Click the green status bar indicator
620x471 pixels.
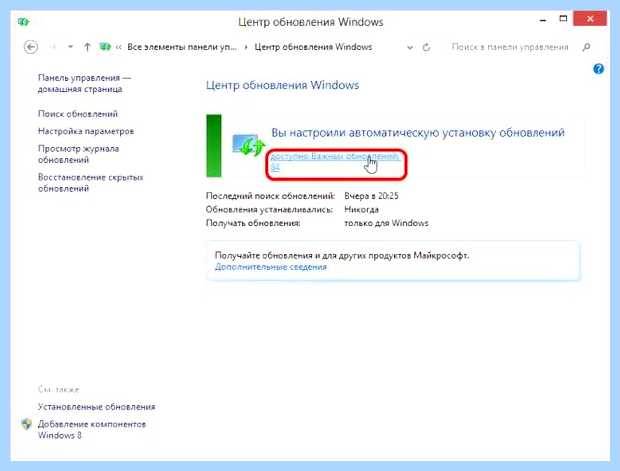(x=214, y=146)
